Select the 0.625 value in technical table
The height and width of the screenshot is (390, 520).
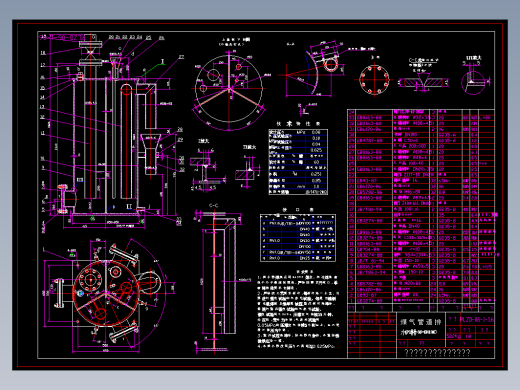[316, 150]
